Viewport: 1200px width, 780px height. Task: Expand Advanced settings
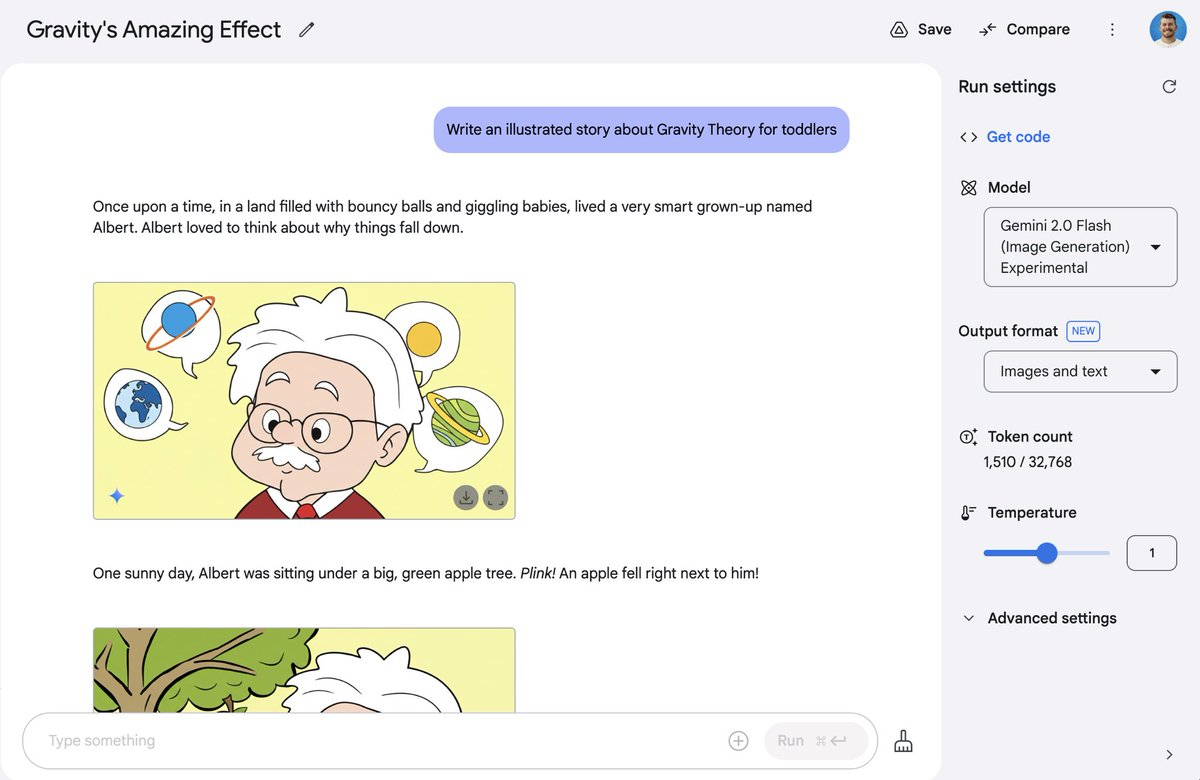click(x=1039, y=618)
